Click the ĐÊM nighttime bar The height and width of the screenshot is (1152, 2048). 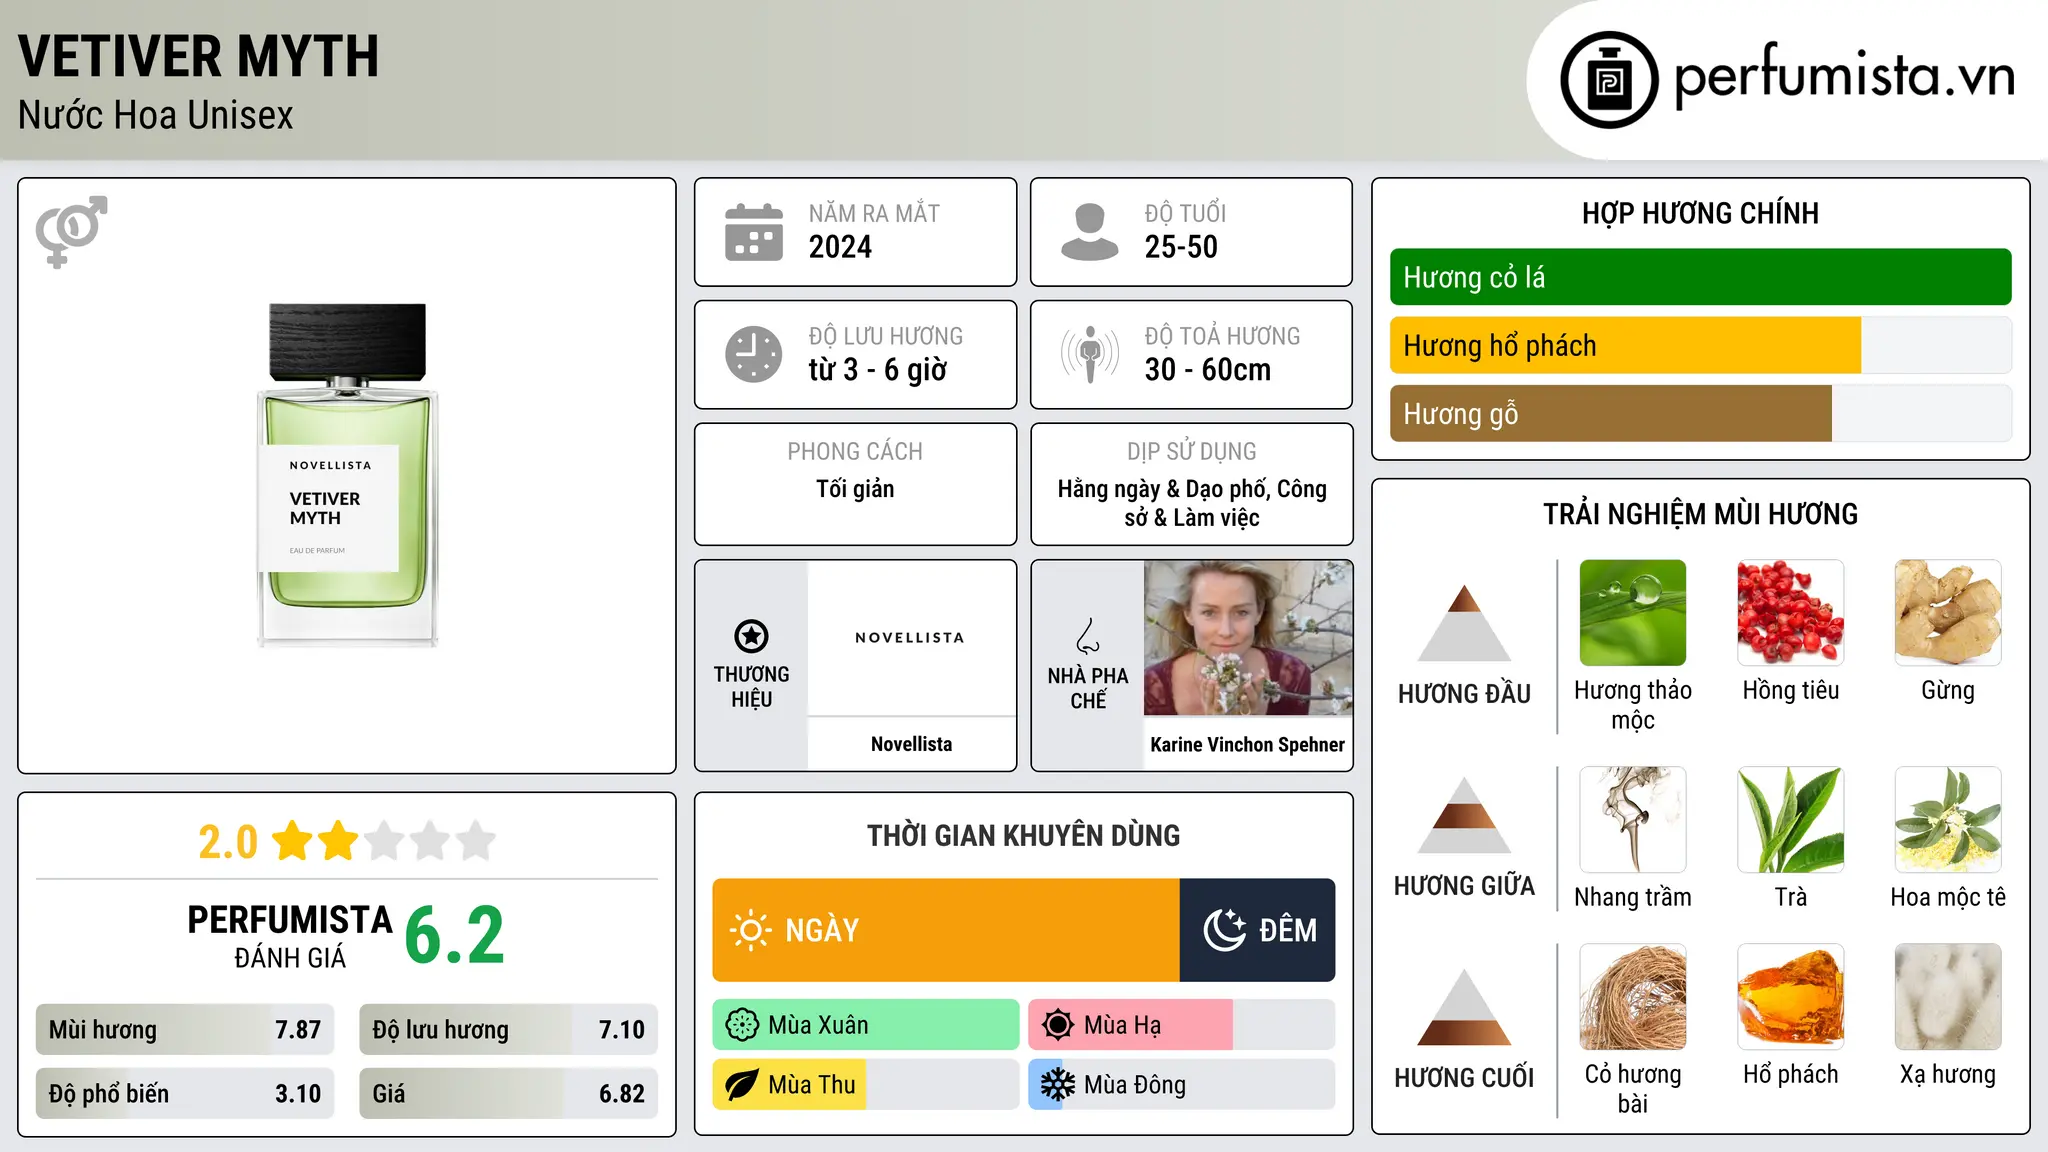1257,930
